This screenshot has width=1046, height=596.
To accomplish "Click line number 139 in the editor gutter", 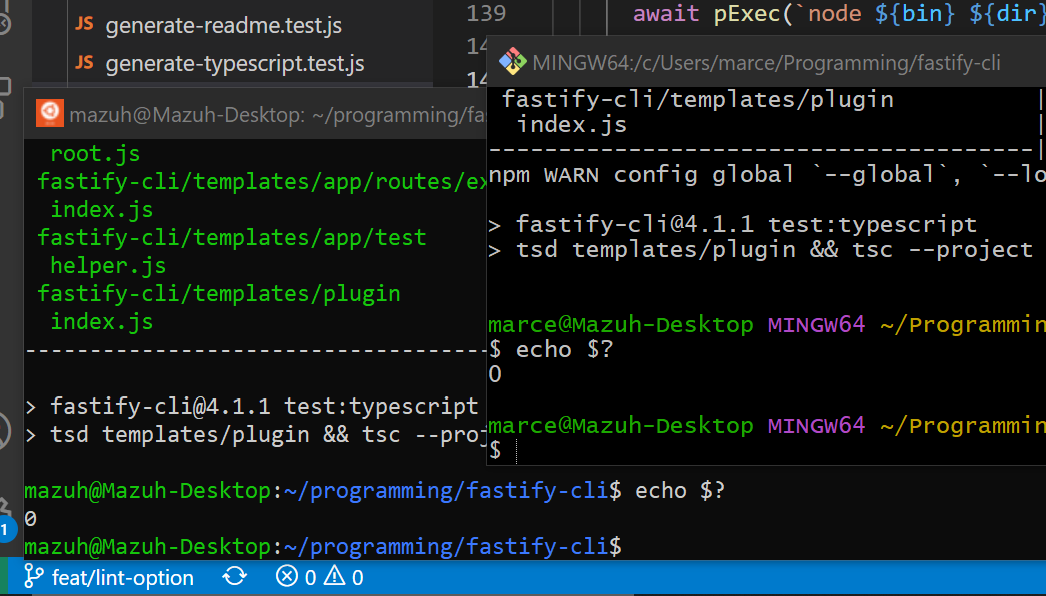I will (x=486, y=13).
